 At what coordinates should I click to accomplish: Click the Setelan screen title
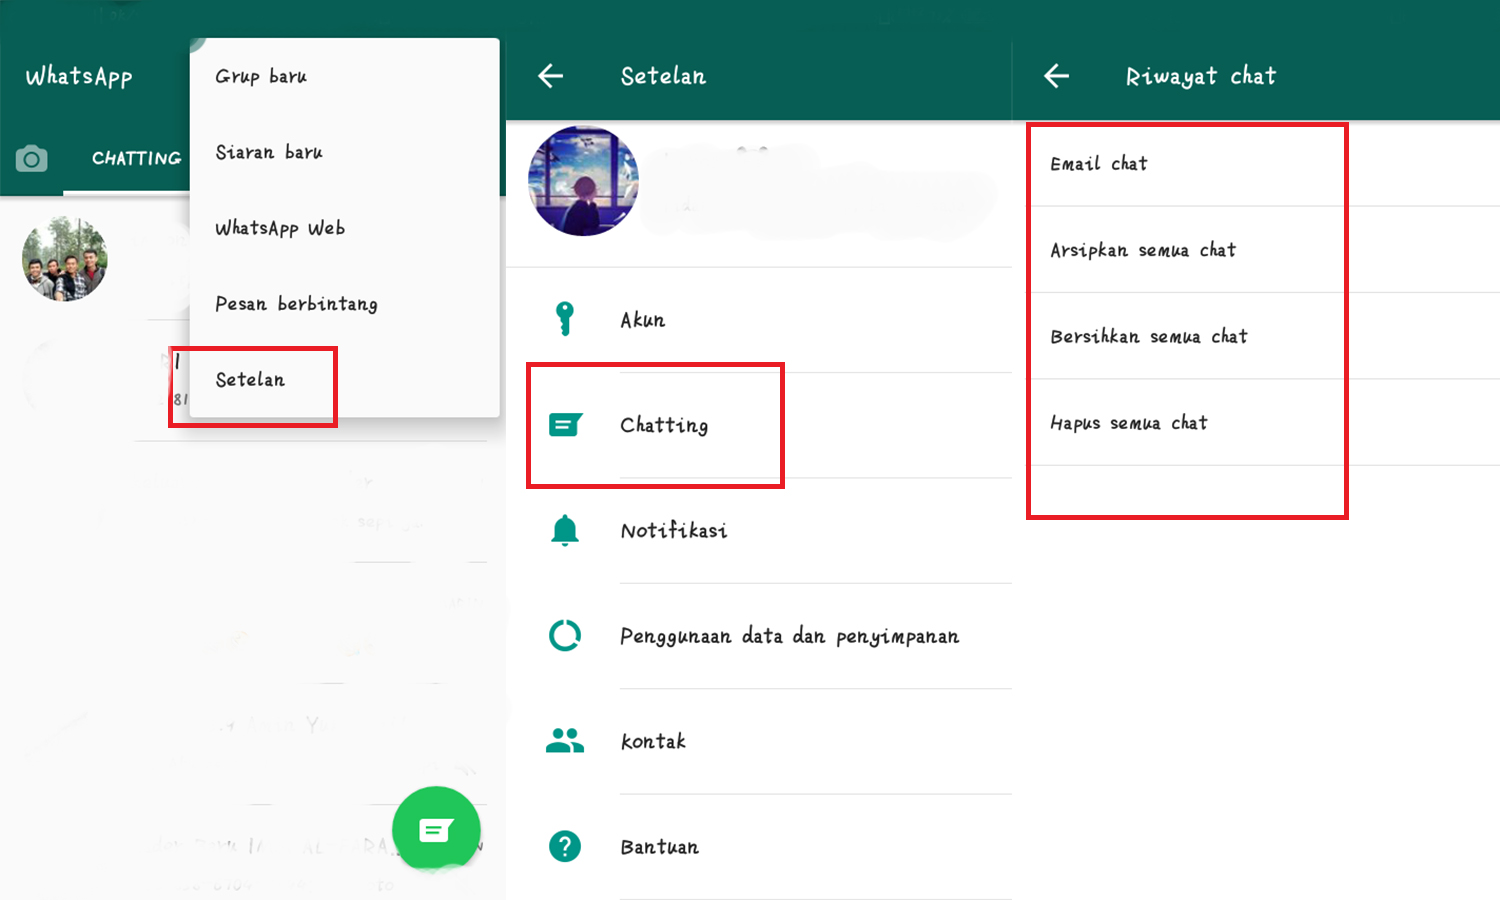point(663,76)
